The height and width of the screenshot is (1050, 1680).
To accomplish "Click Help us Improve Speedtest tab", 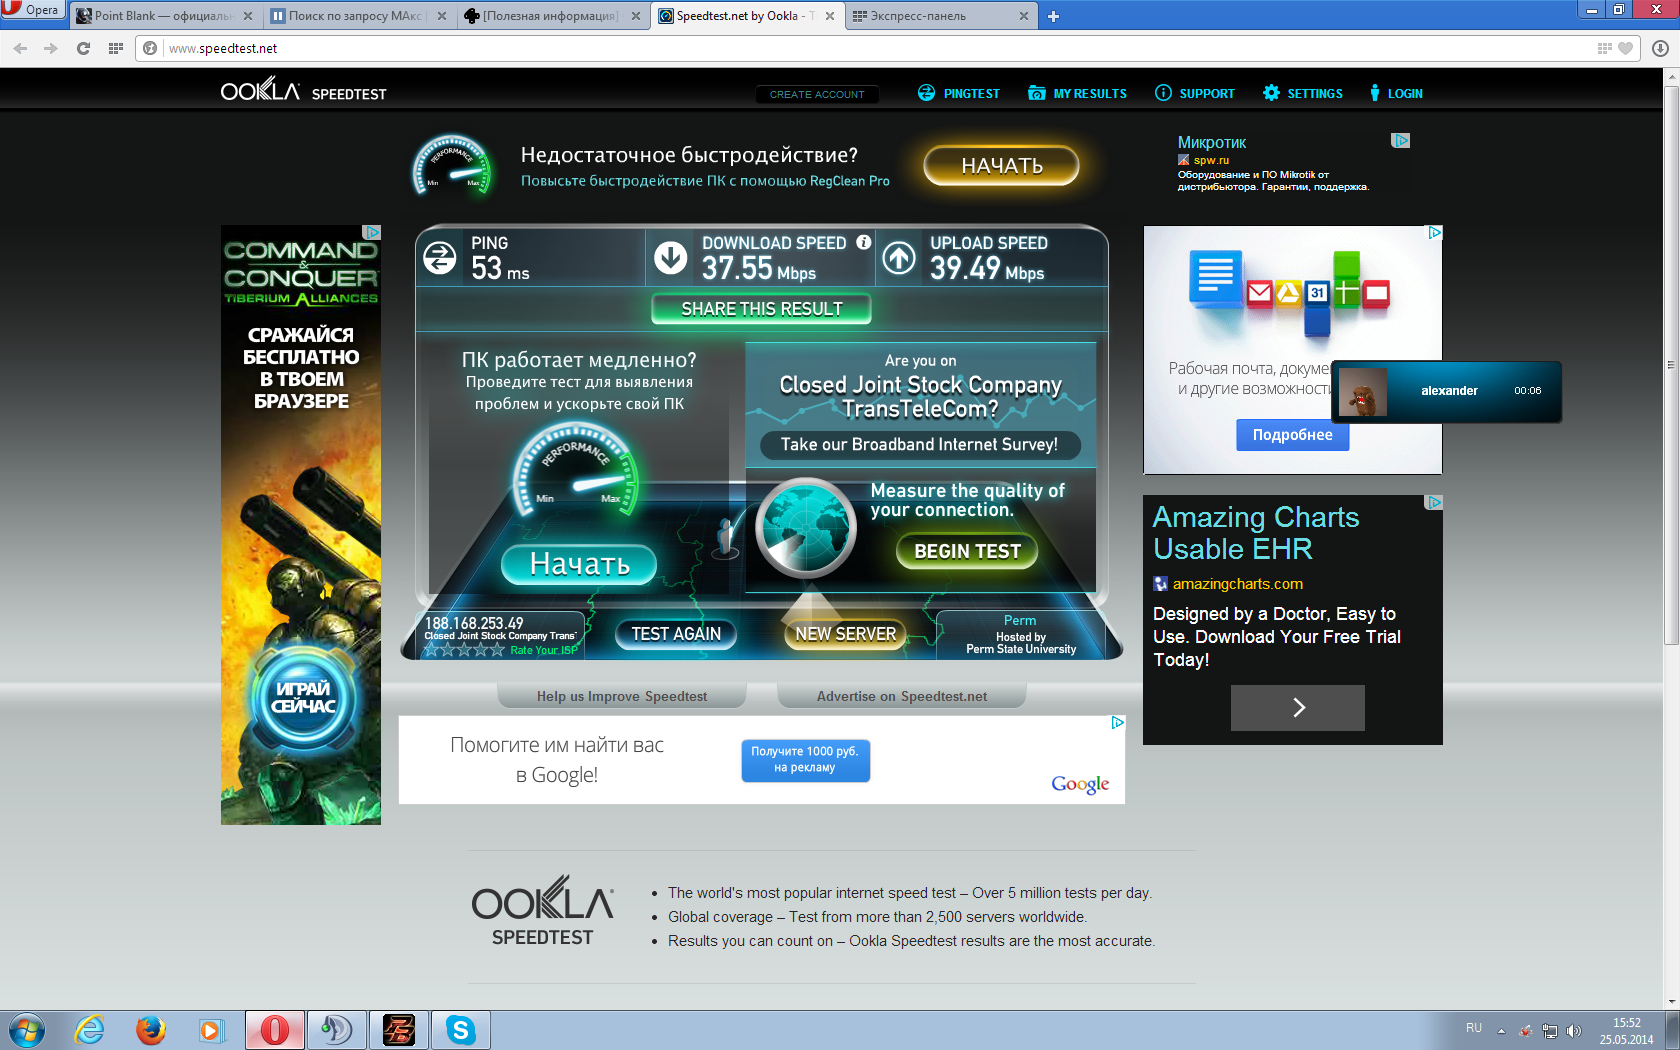I will click(x=621, y=696).
